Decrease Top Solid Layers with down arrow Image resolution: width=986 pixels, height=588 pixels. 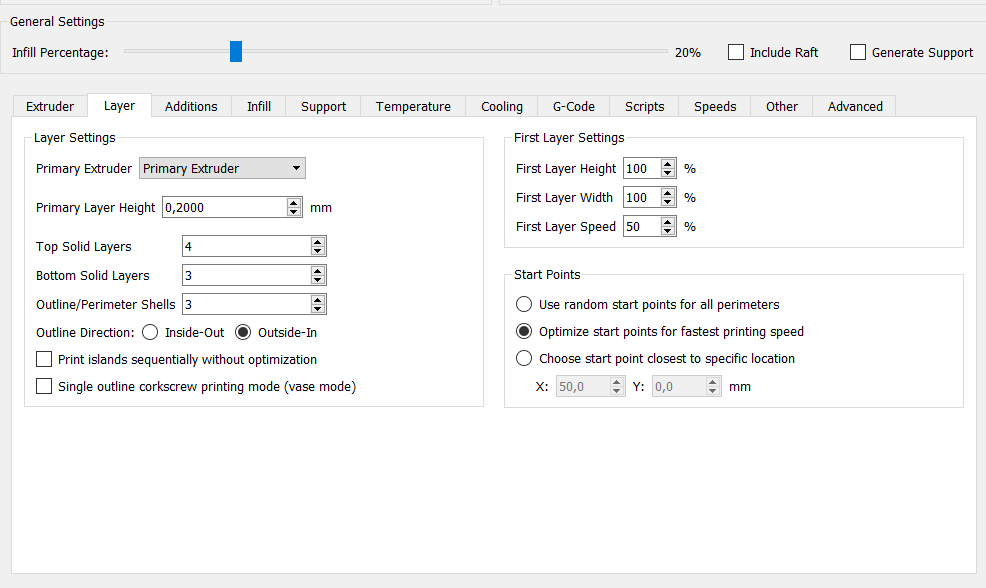click(317, 251)
